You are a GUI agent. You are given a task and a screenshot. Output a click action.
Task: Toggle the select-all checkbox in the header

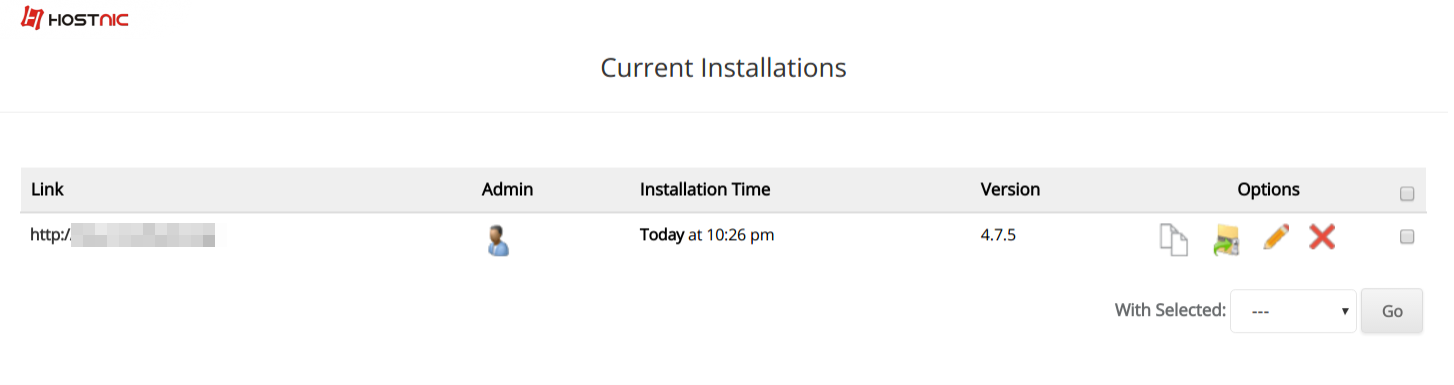coord(1407,194)
